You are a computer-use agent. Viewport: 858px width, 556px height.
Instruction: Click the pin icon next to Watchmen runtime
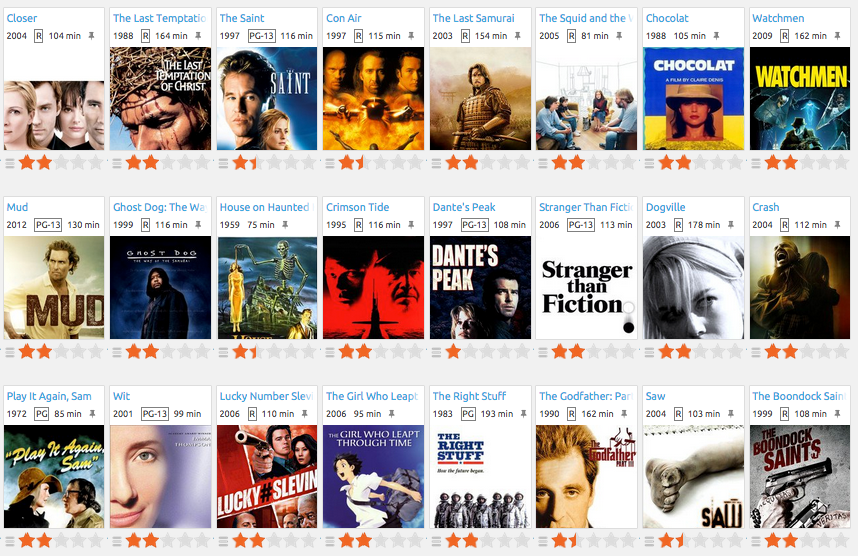[837, 36]
